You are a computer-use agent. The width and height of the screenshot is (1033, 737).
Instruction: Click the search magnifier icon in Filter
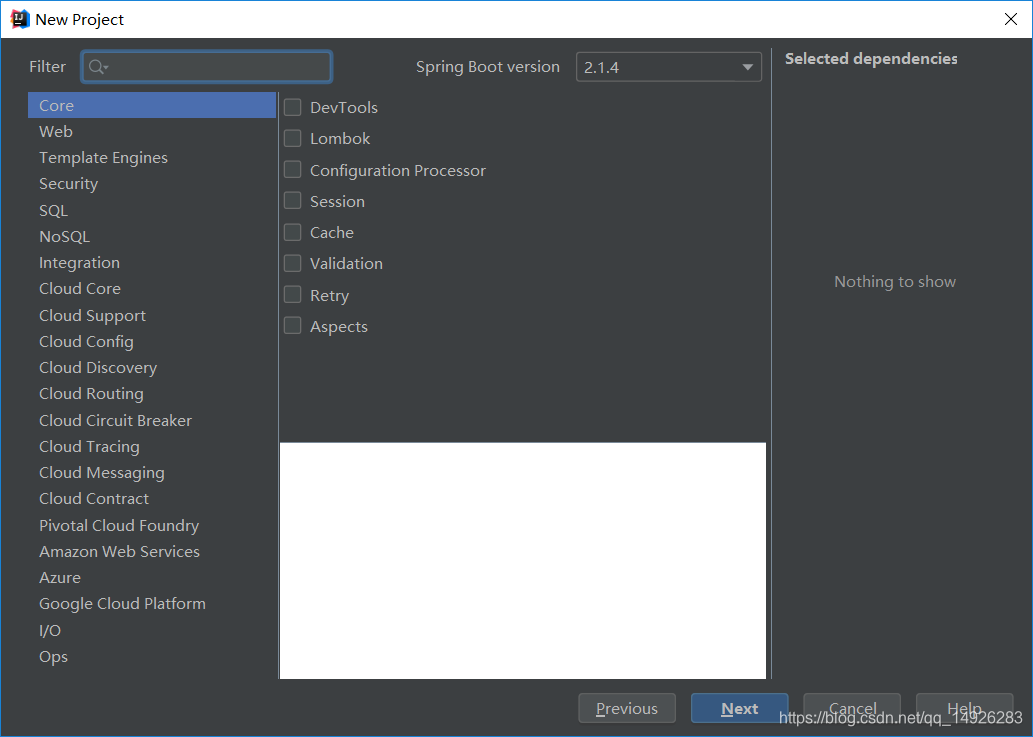click(x=98, y=67)
